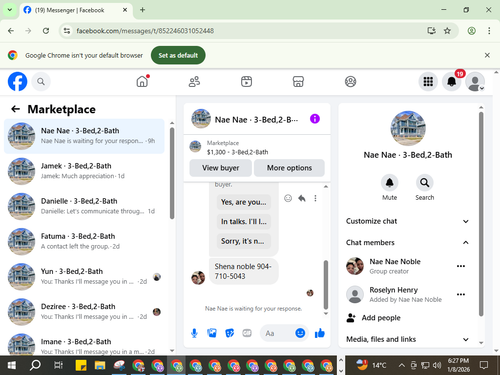The image size is (500, 375).
Task: Focus the Aa message input field
Action: (278, 333)
